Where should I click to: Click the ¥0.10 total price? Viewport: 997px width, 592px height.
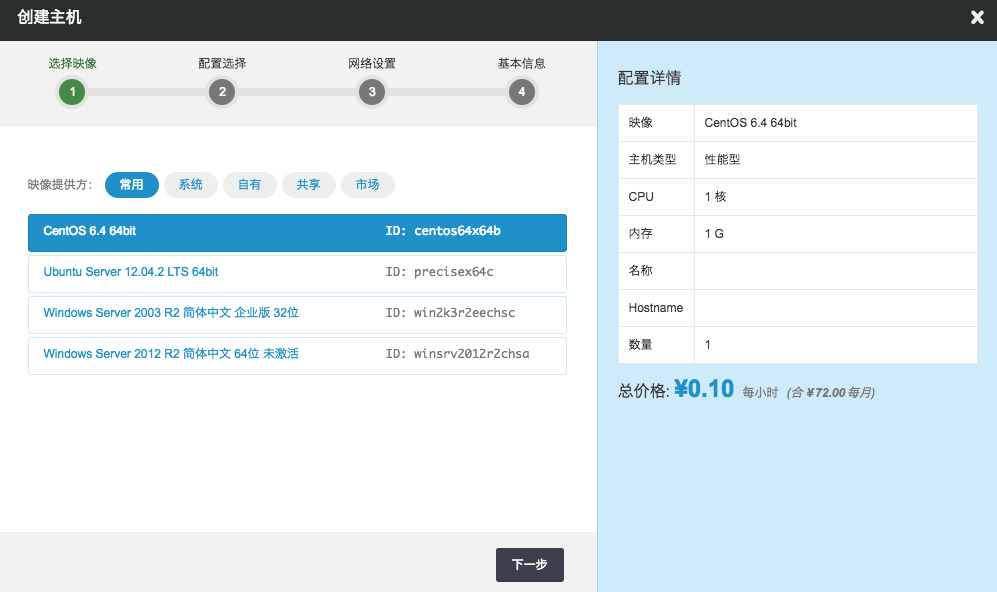(x=704, y=389)
